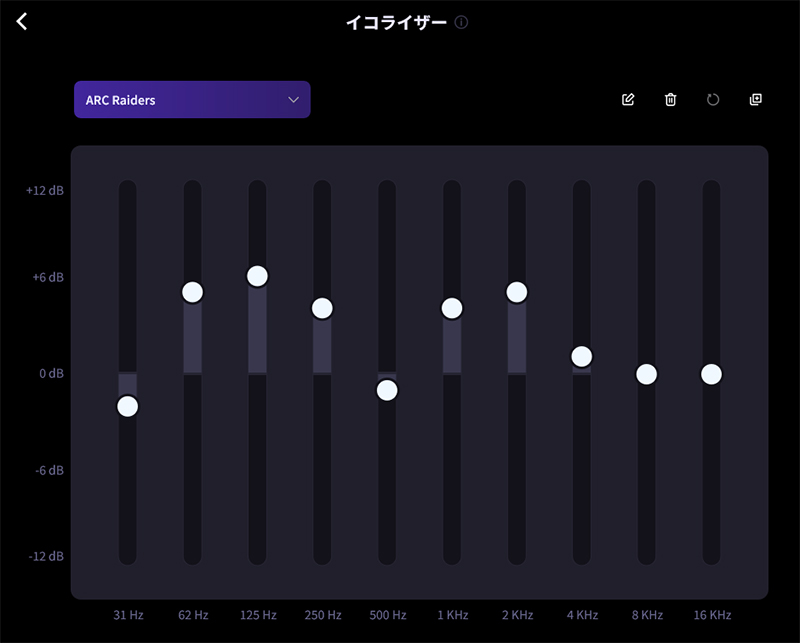Click the edit preset pencil icon
Viewport: 800px width, 643px height.
tap(628, 100)
